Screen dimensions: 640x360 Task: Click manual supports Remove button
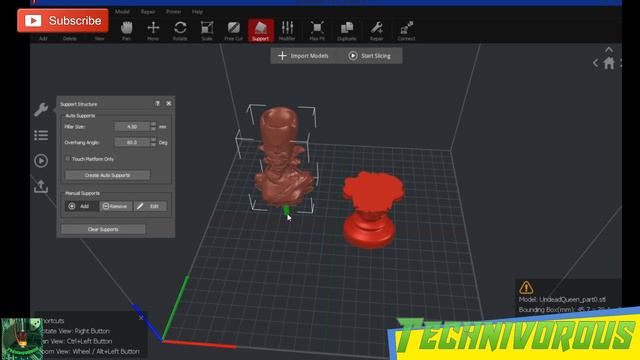(x=116, y=206)
